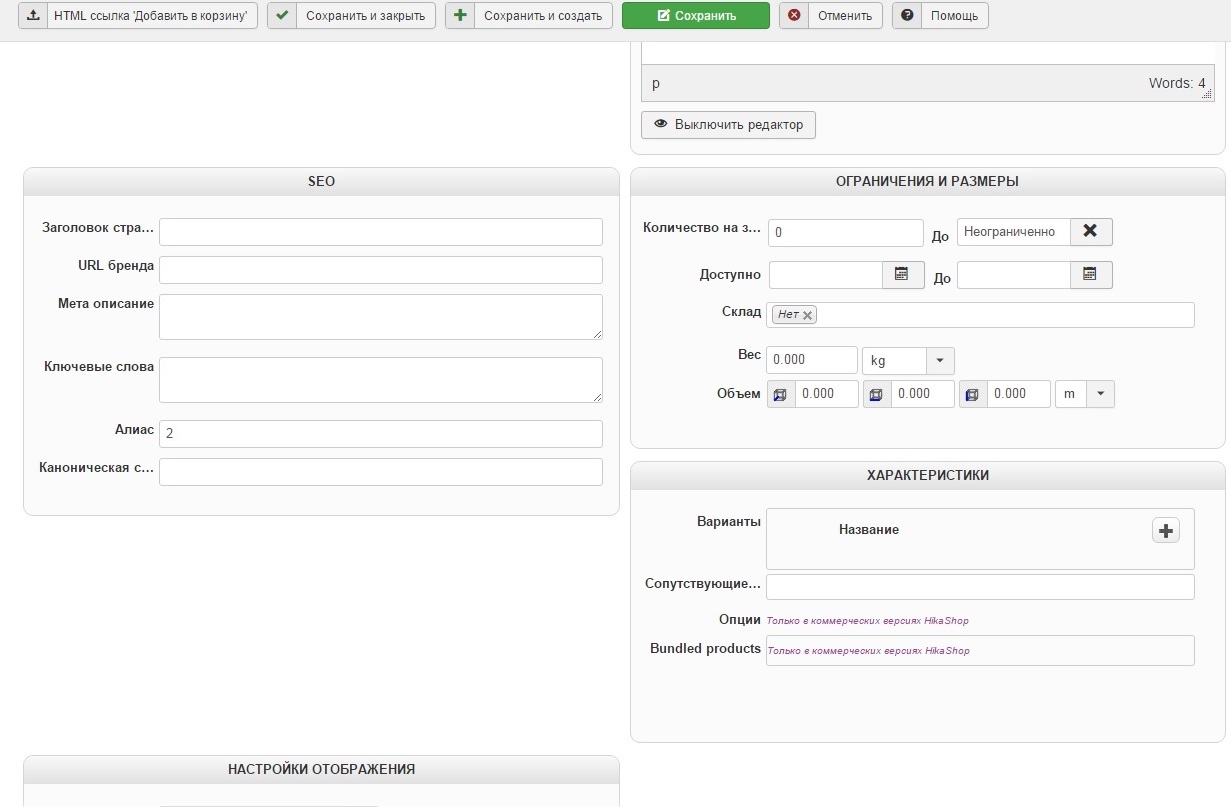Click the Название column header in Варианты
This screenshot has height=807, width=1231.
pos(869,530)
